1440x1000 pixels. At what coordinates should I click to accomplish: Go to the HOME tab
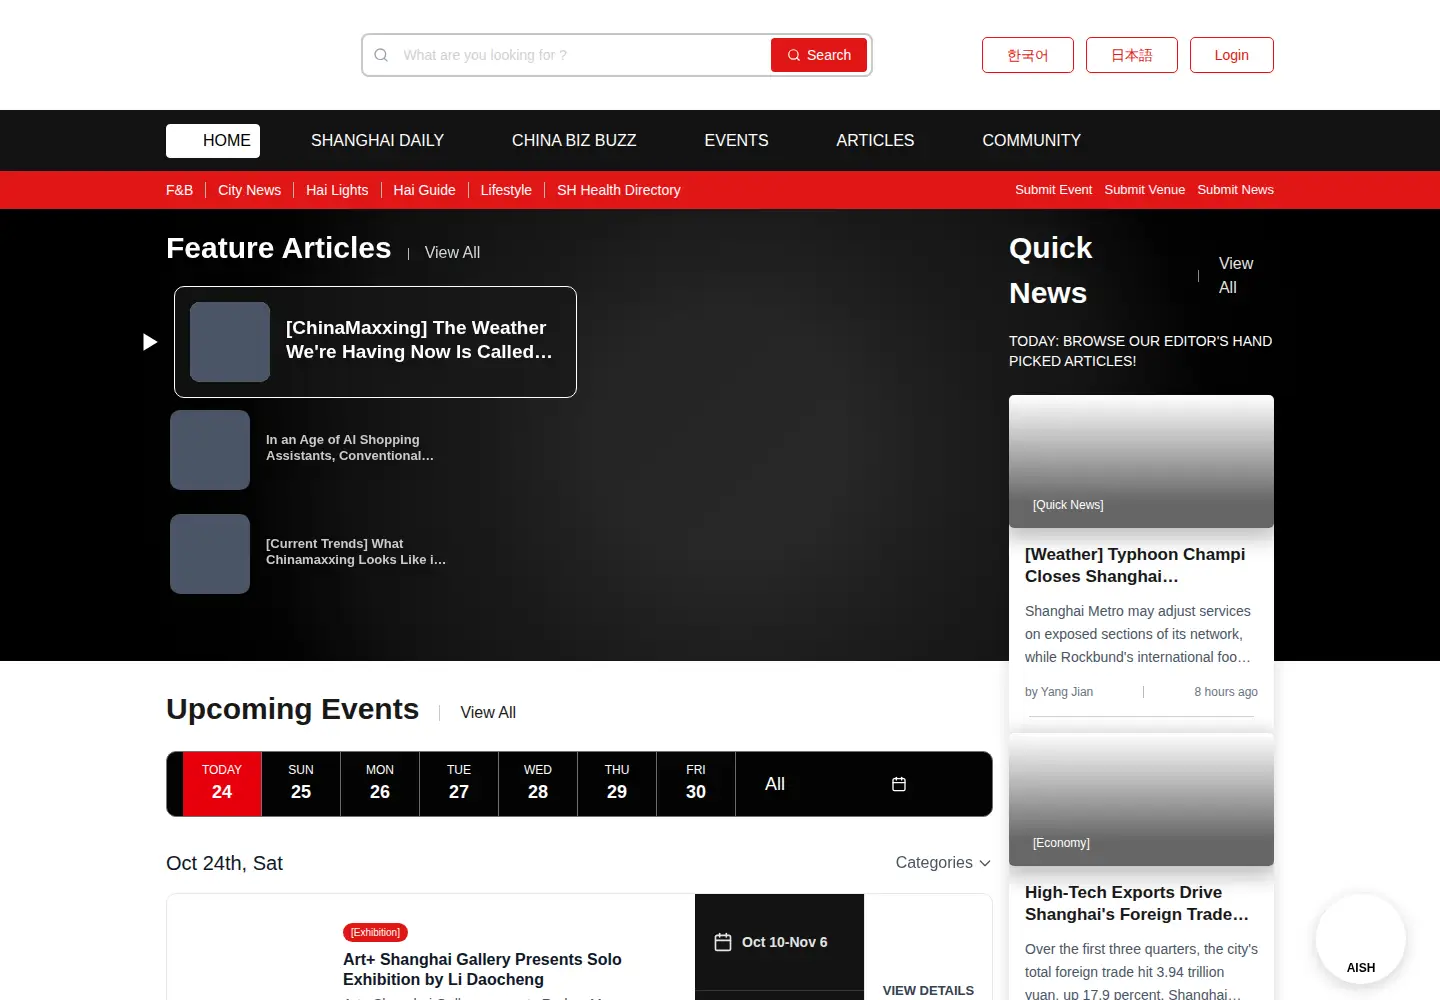click(x=213, y=141)
